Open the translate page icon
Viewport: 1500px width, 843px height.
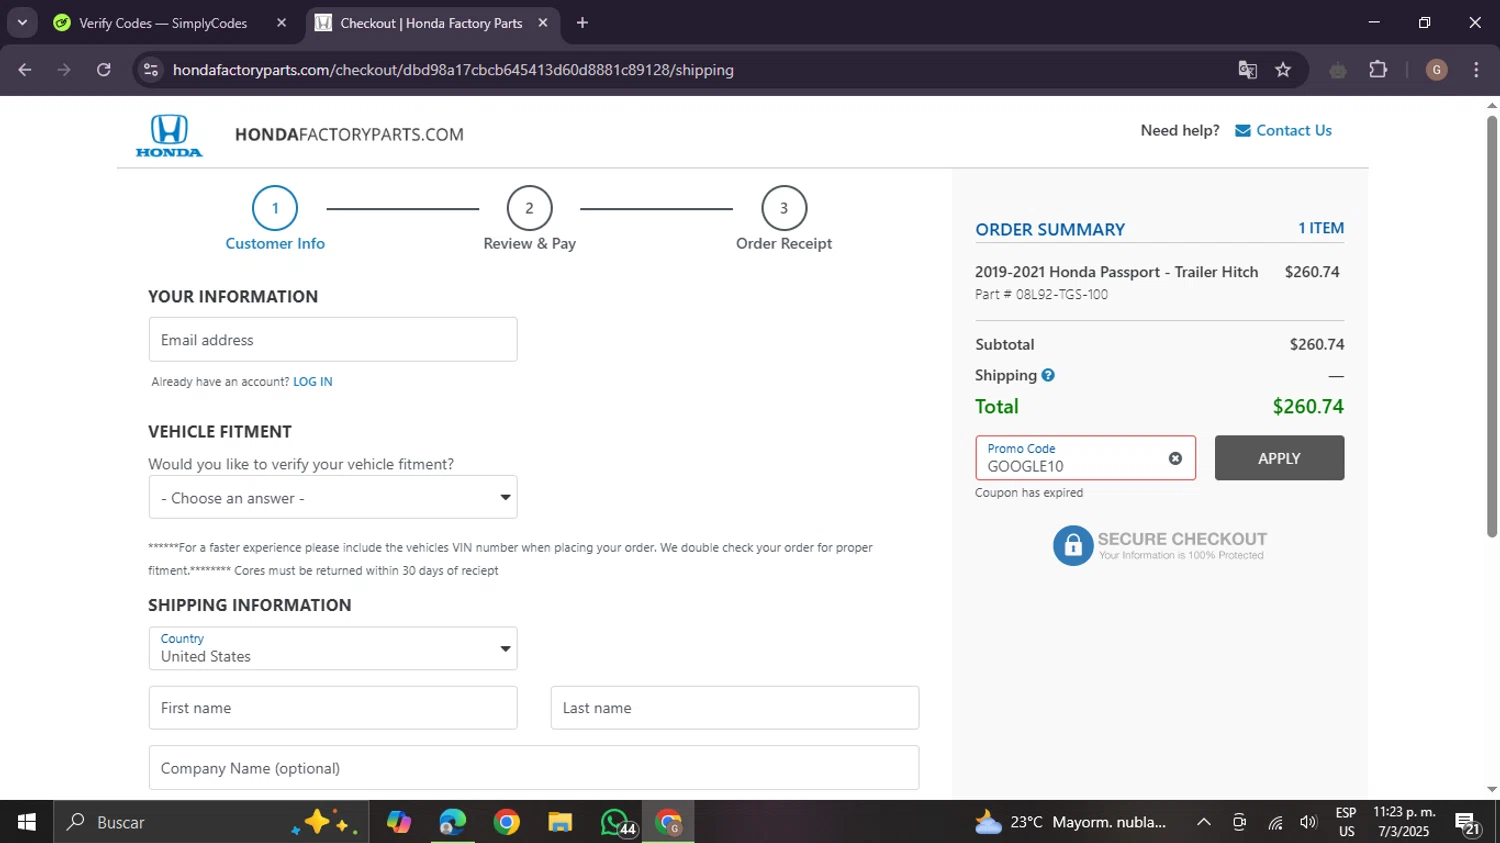tap(1247, 70)
